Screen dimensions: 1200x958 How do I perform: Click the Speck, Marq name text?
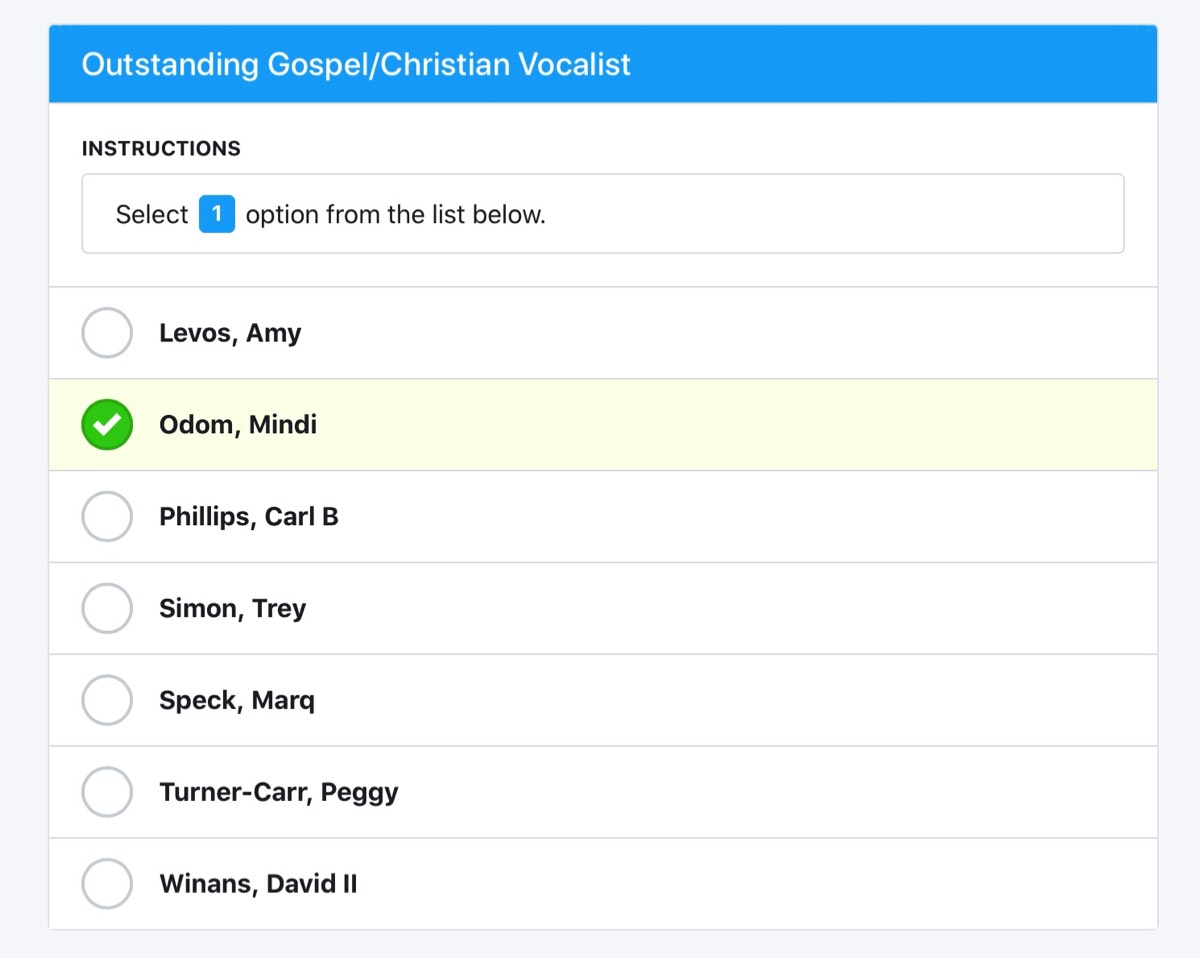(237, 700)
